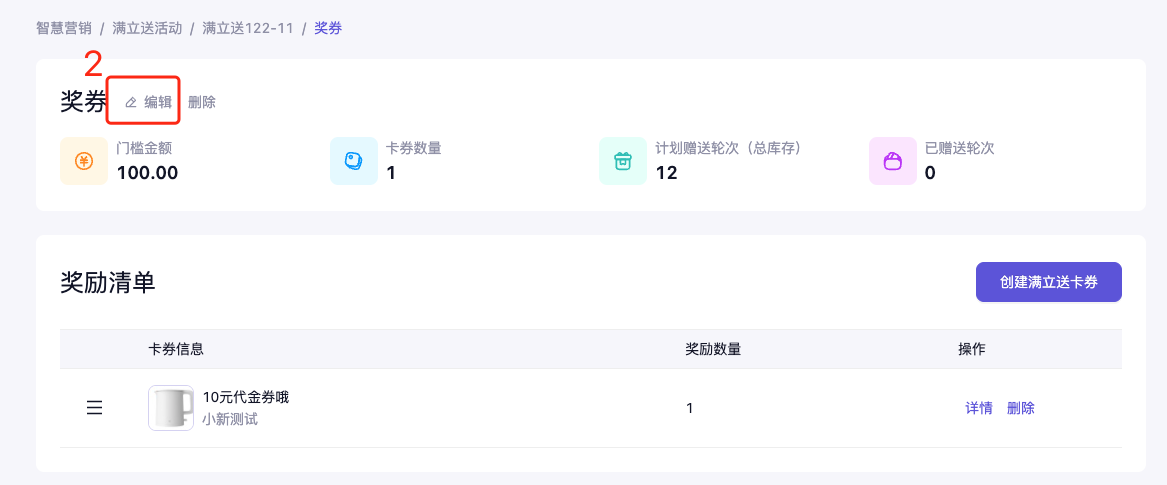Open the 10元代金券哦 product thumbnail

tap(171, 408)
